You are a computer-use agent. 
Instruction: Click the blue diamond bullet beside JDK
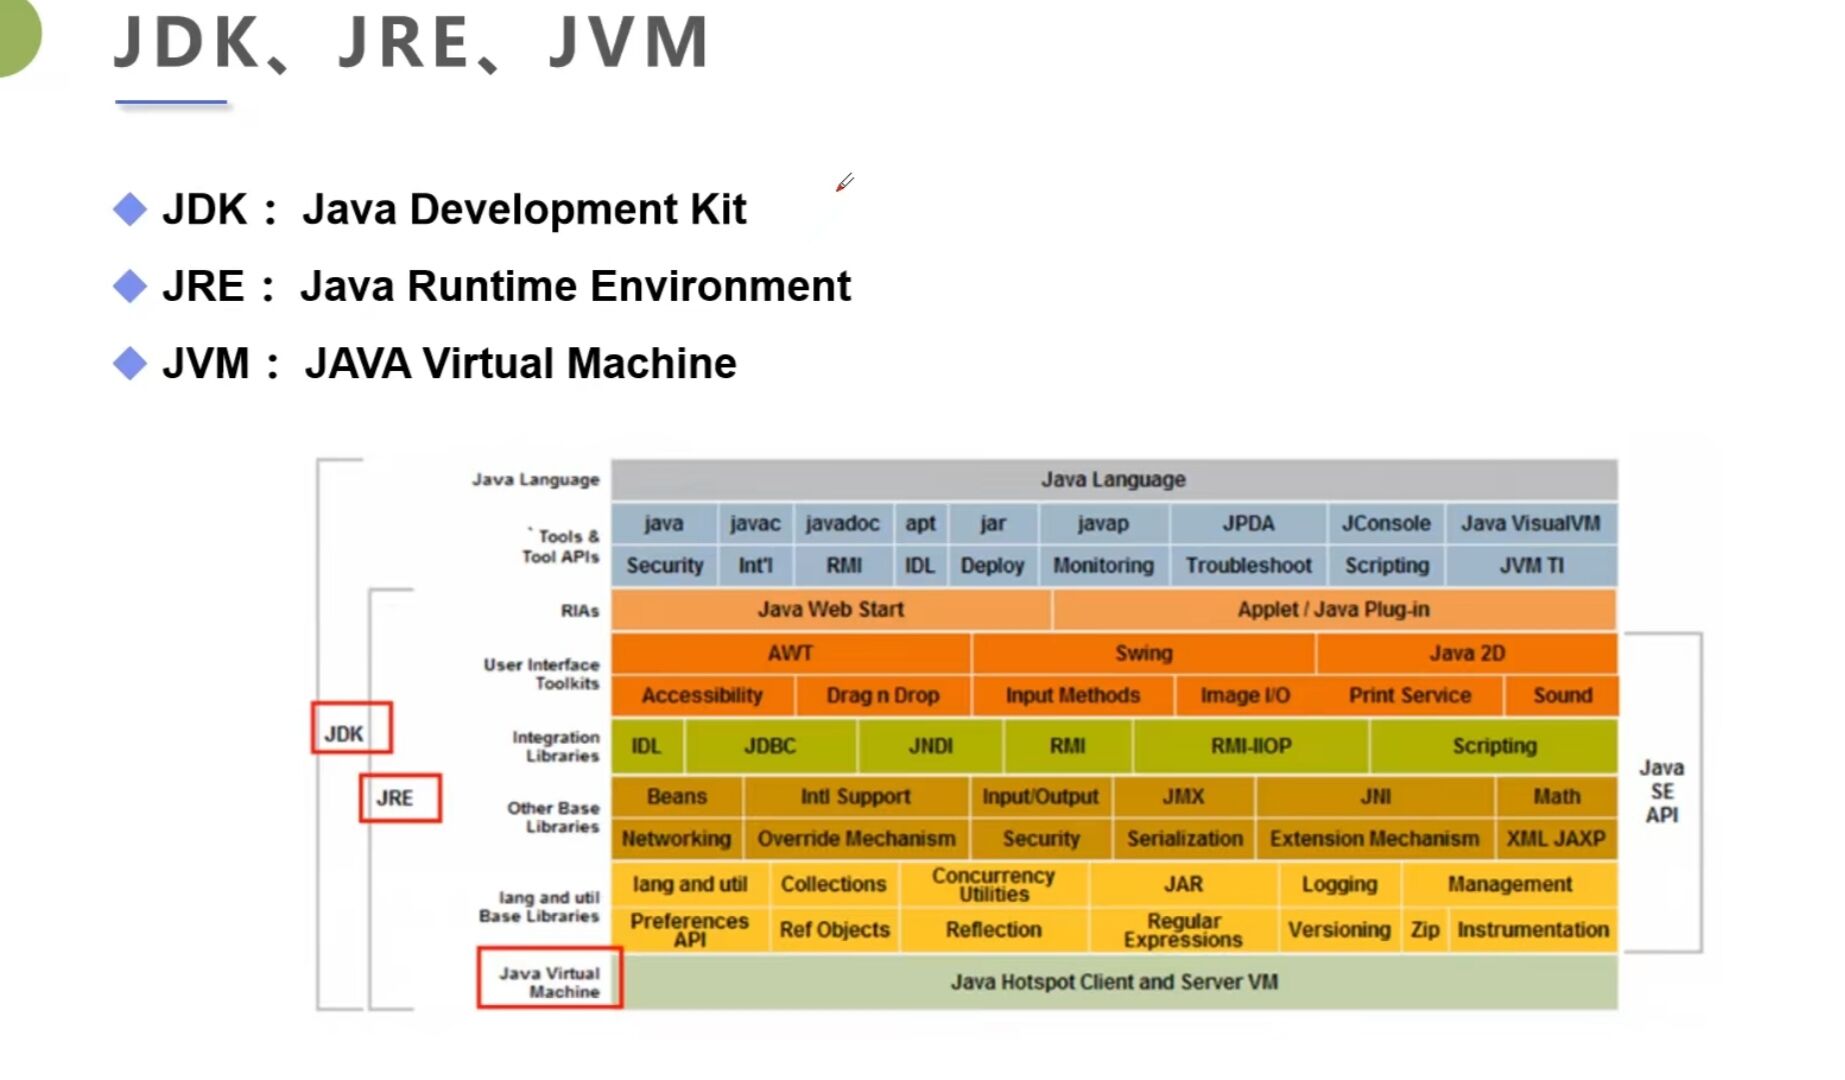130,209
